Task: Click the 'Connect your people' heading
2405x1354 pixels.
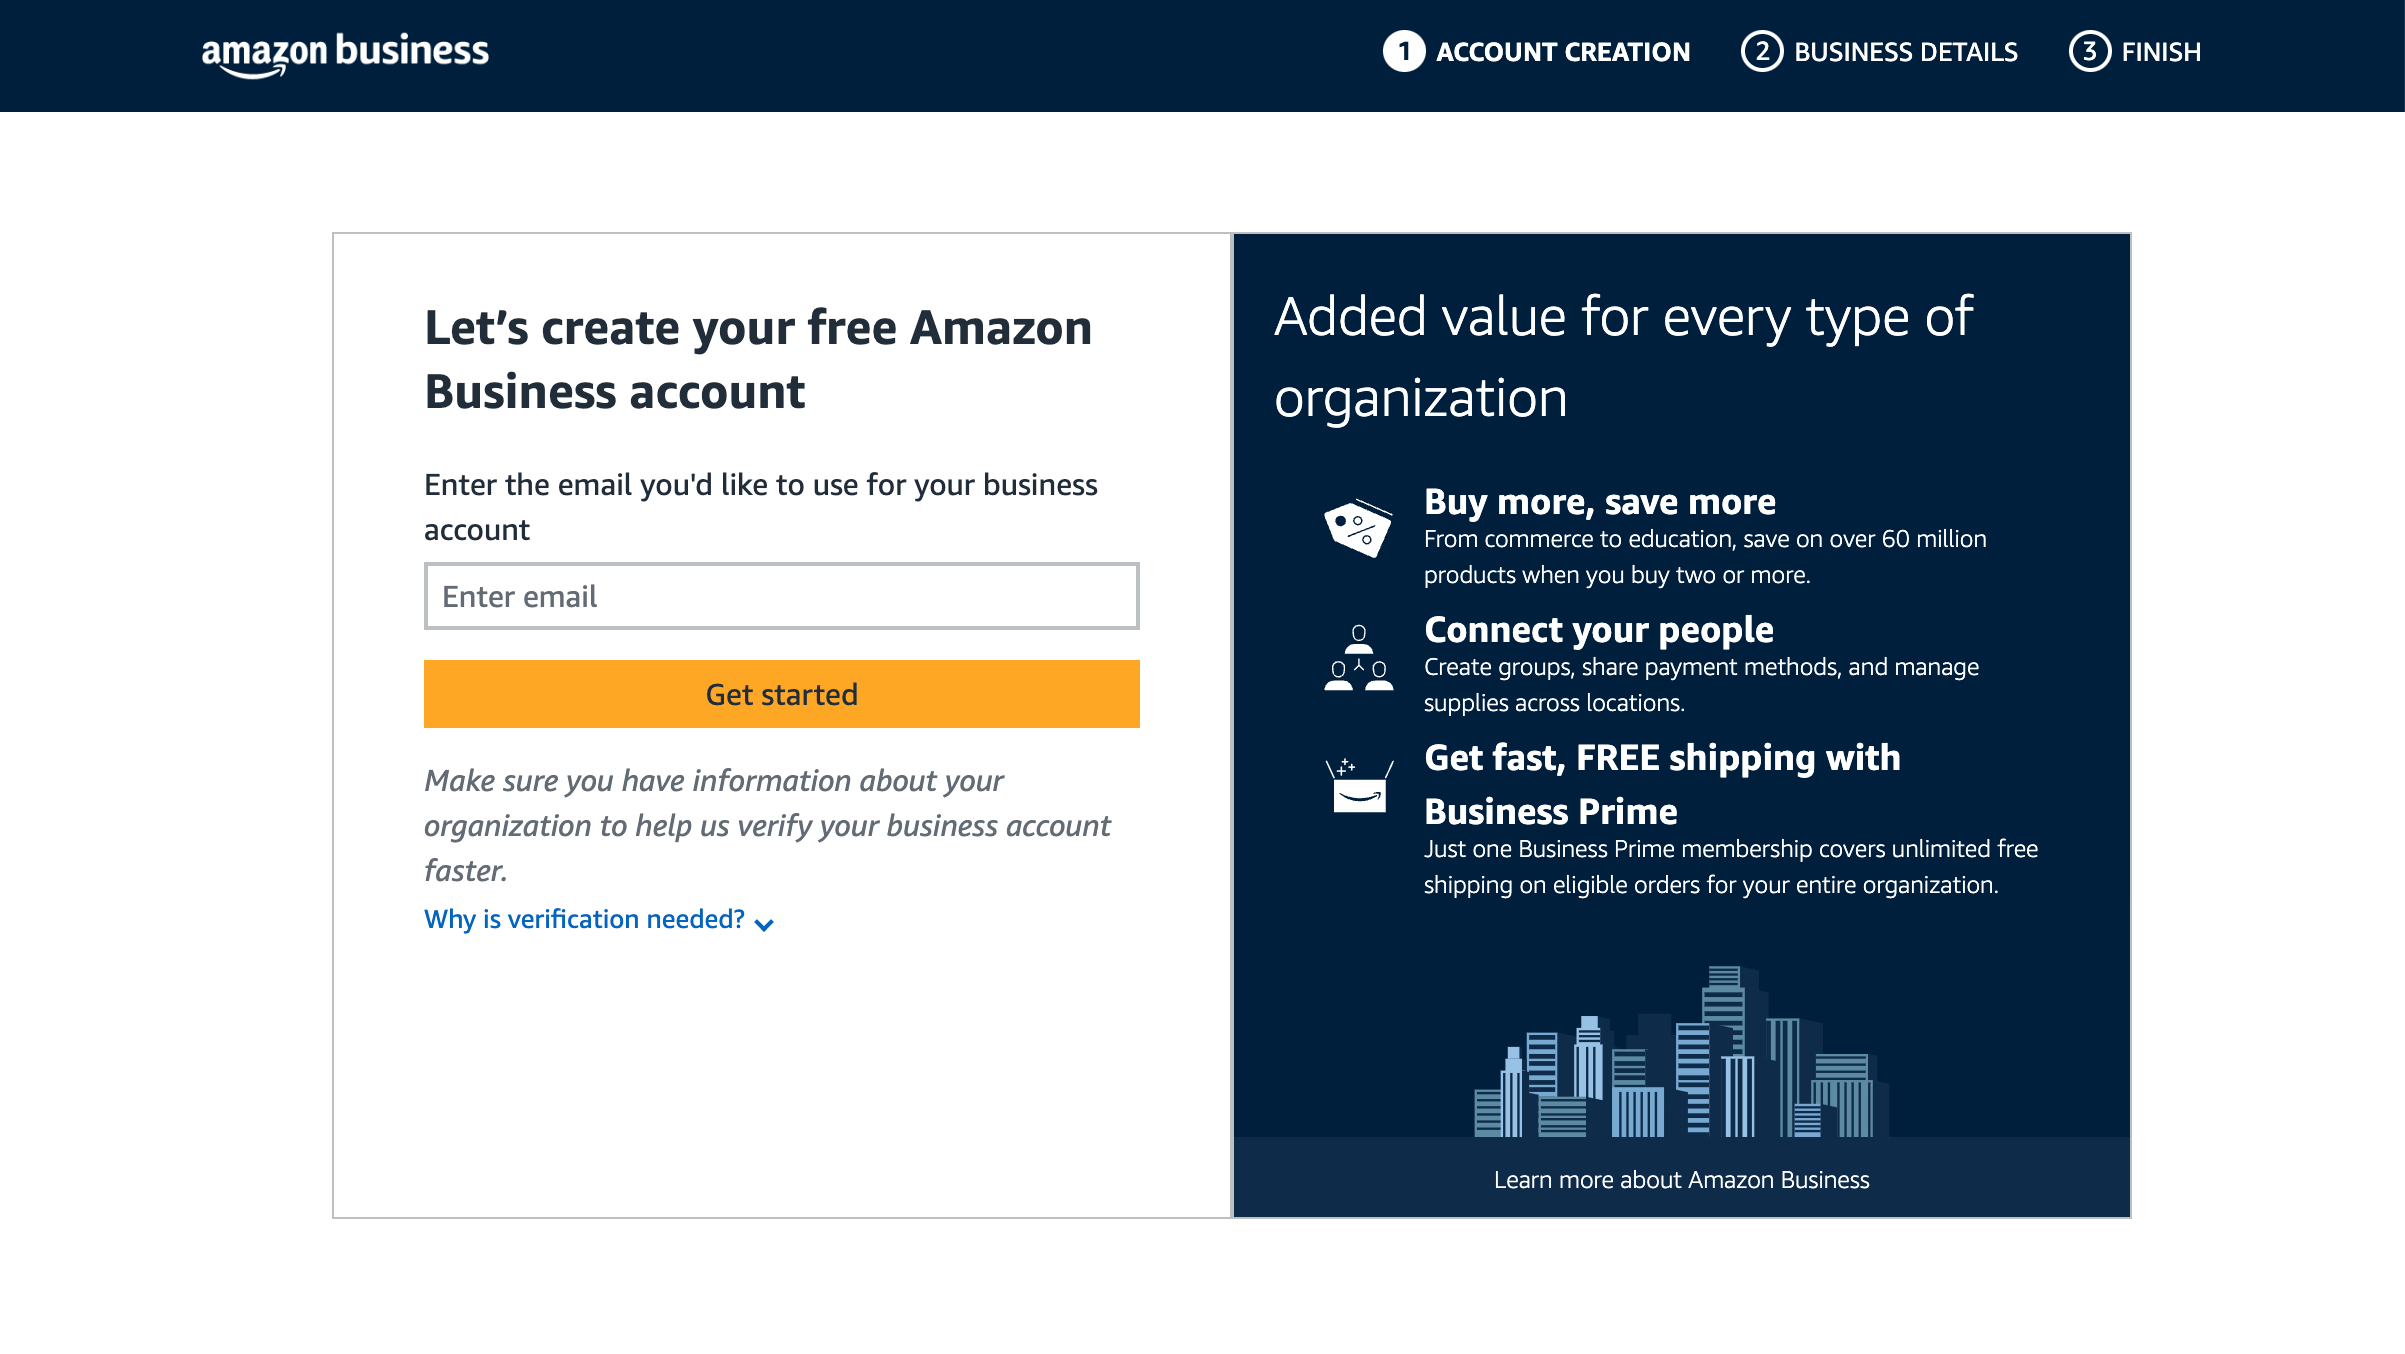Action: (x=1599, y=630)
